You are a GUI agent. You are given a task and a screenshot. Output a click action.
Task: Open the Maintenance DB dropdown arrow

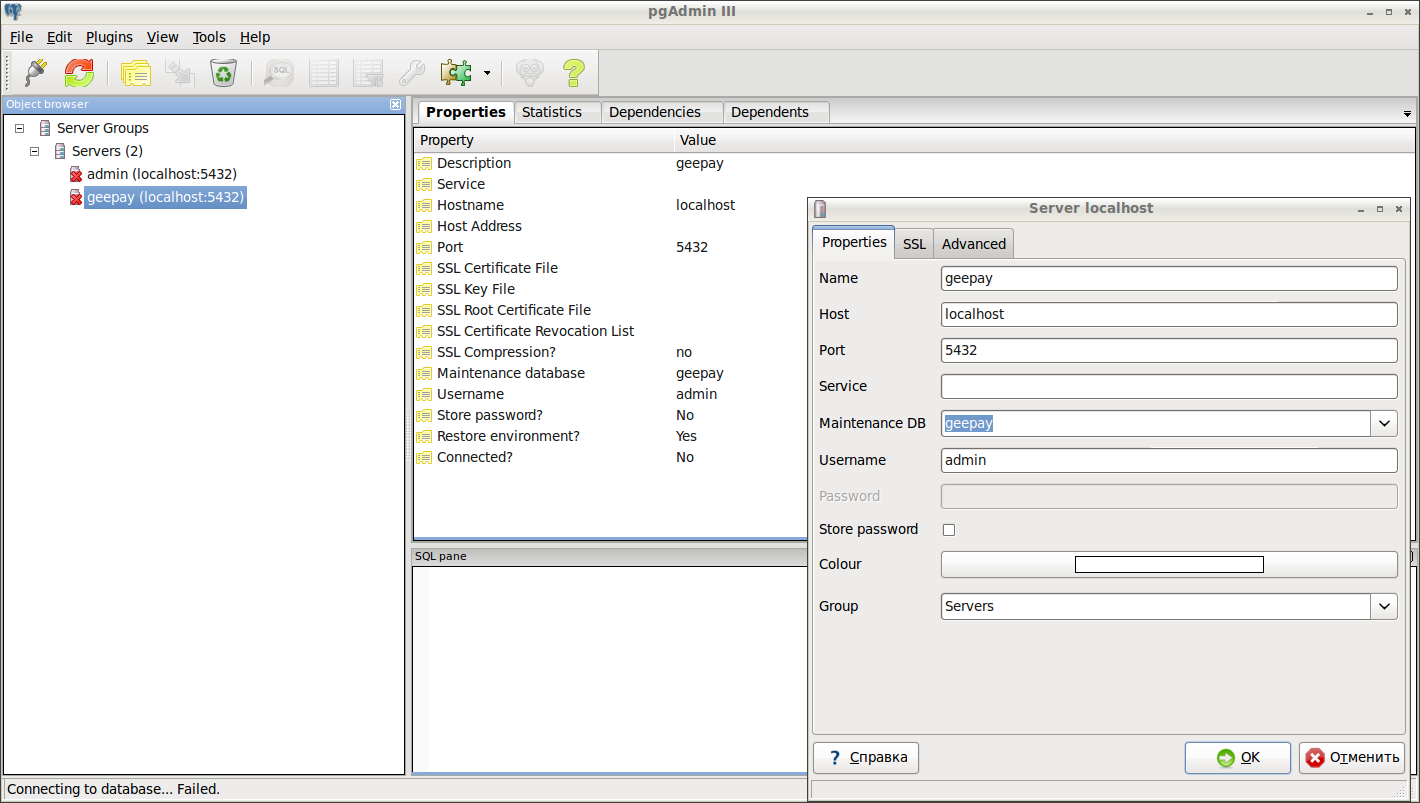point(1384,424)
